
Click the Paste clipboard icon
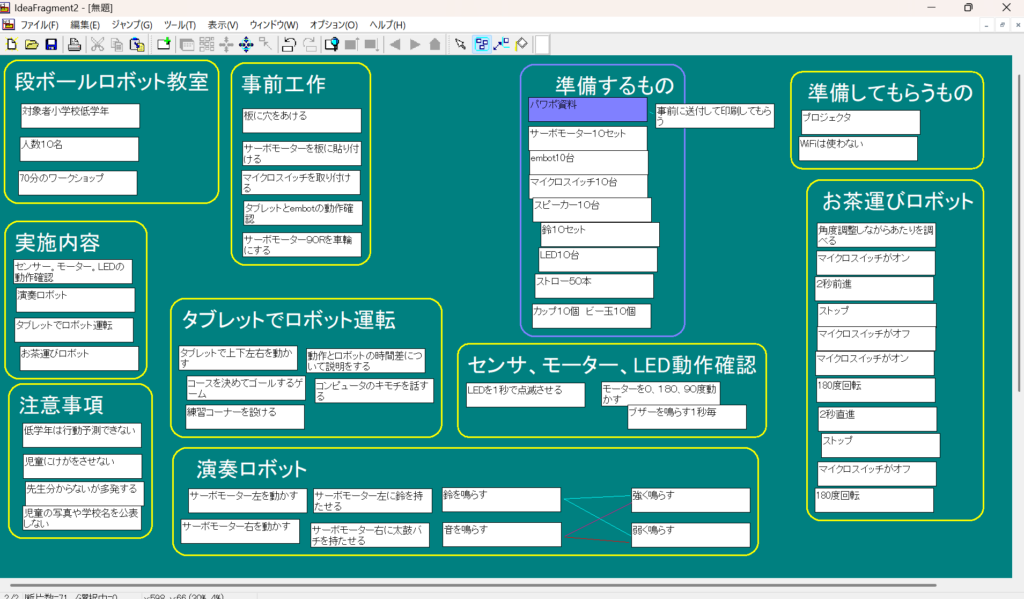coord(136,44)
